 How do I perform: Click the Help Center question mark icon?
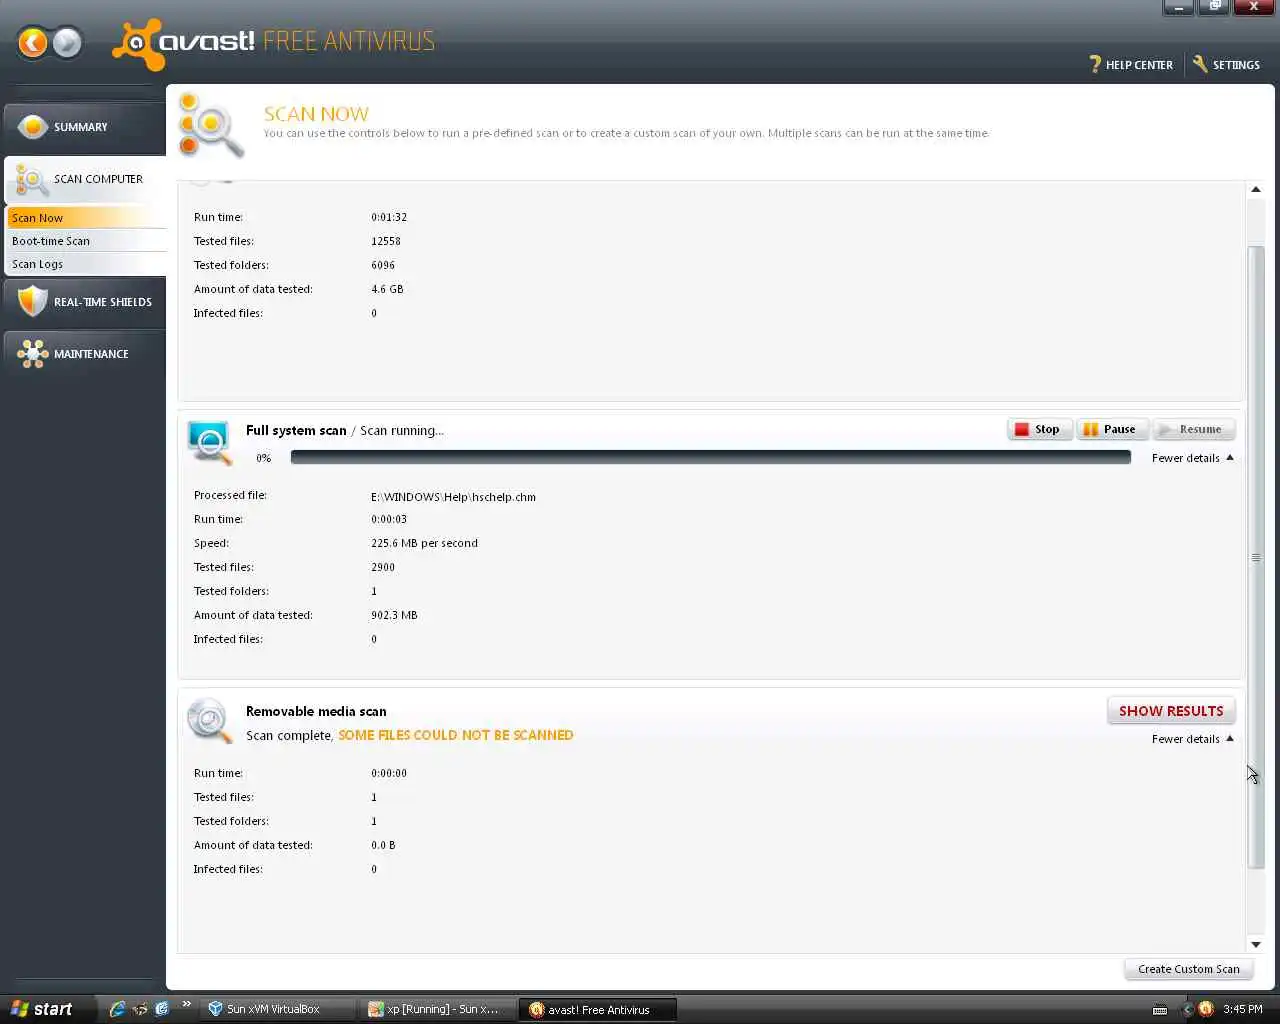pyautogui.click(x=1095, y=64)
